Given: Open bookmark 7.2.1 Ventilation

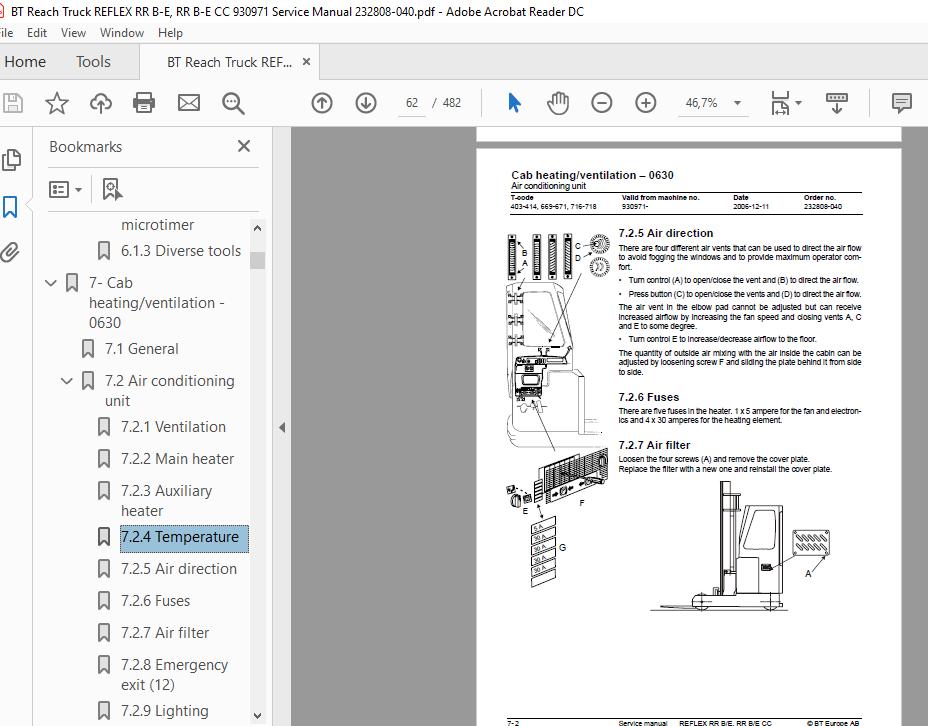Looking at the screenshot, I should (x=173, y=427).
